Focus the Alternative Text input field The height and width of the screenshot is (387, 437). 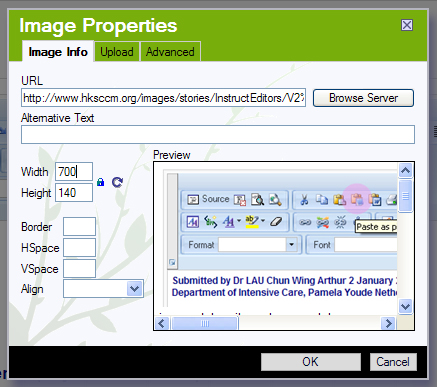[x=218, y=135]
